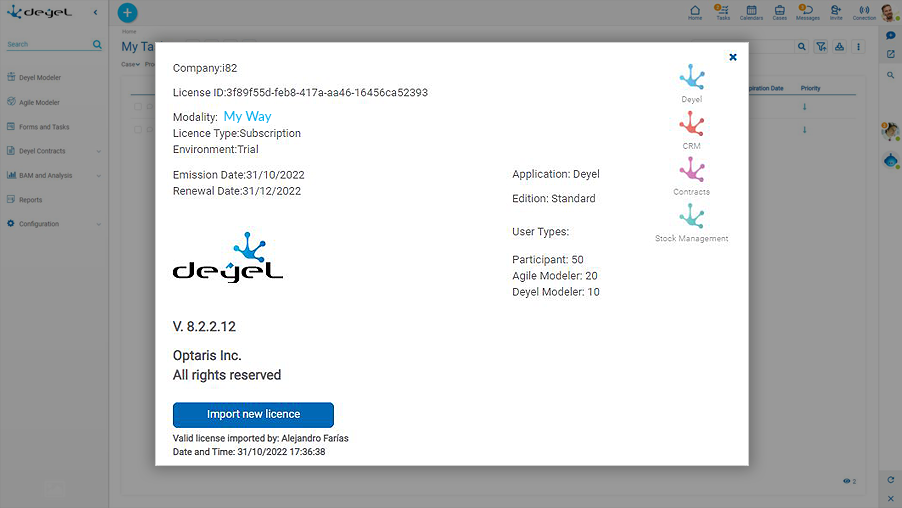This screenshot has height=508, width=902.
Task: Click the blue plus create button
Action: [127, 12]
